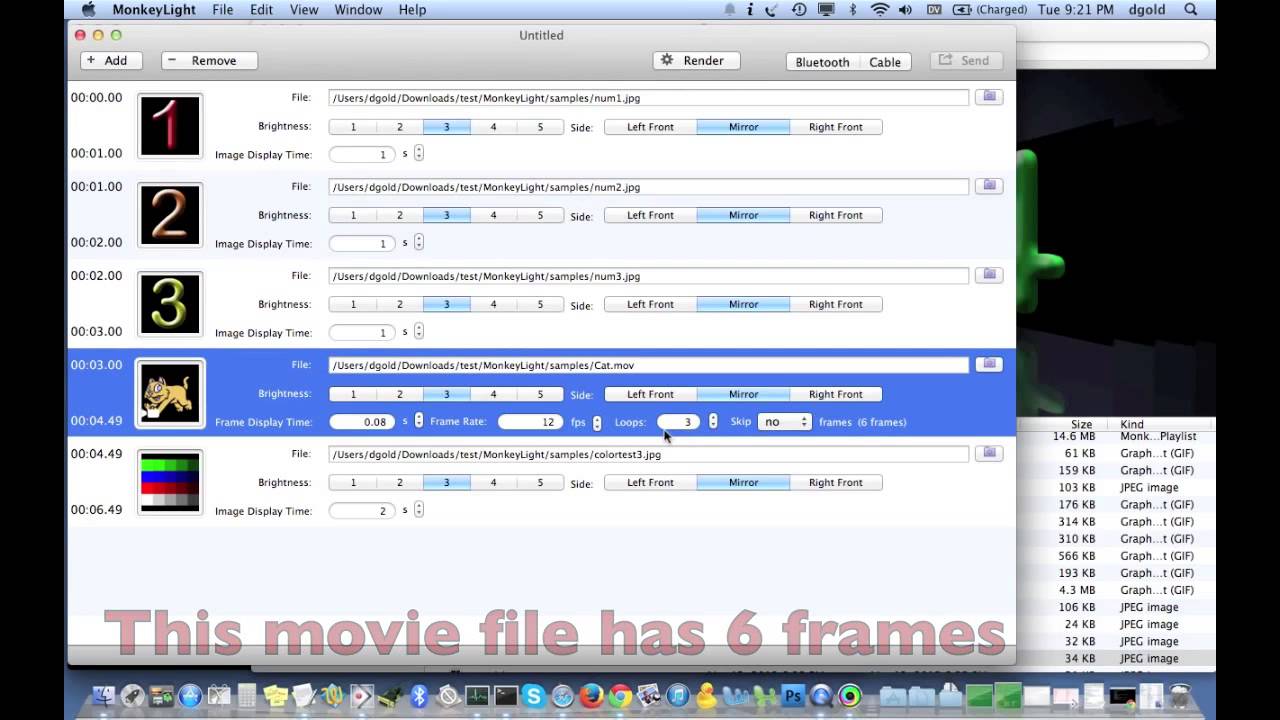Viewport: 1280px width, 720px height.
Task: Set num3.jpg brightness to 2
Action: point(399,304)
